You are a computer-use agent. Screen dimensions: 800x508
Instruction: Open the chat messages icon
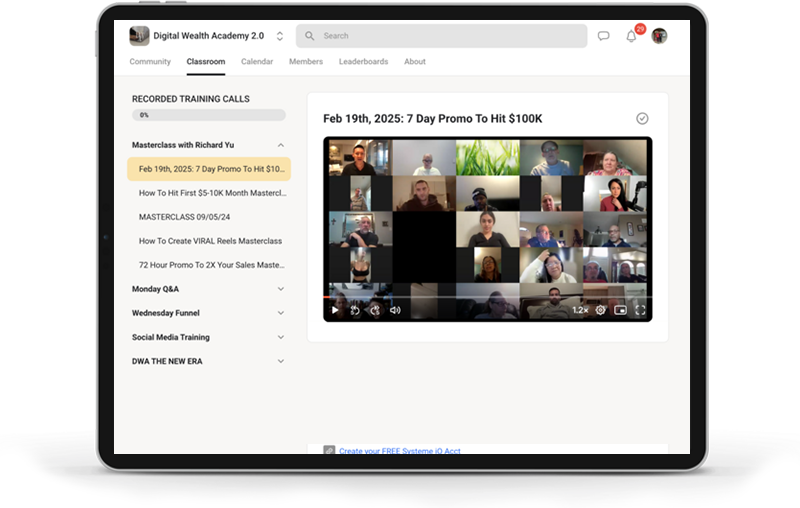(x=603, y=36)
